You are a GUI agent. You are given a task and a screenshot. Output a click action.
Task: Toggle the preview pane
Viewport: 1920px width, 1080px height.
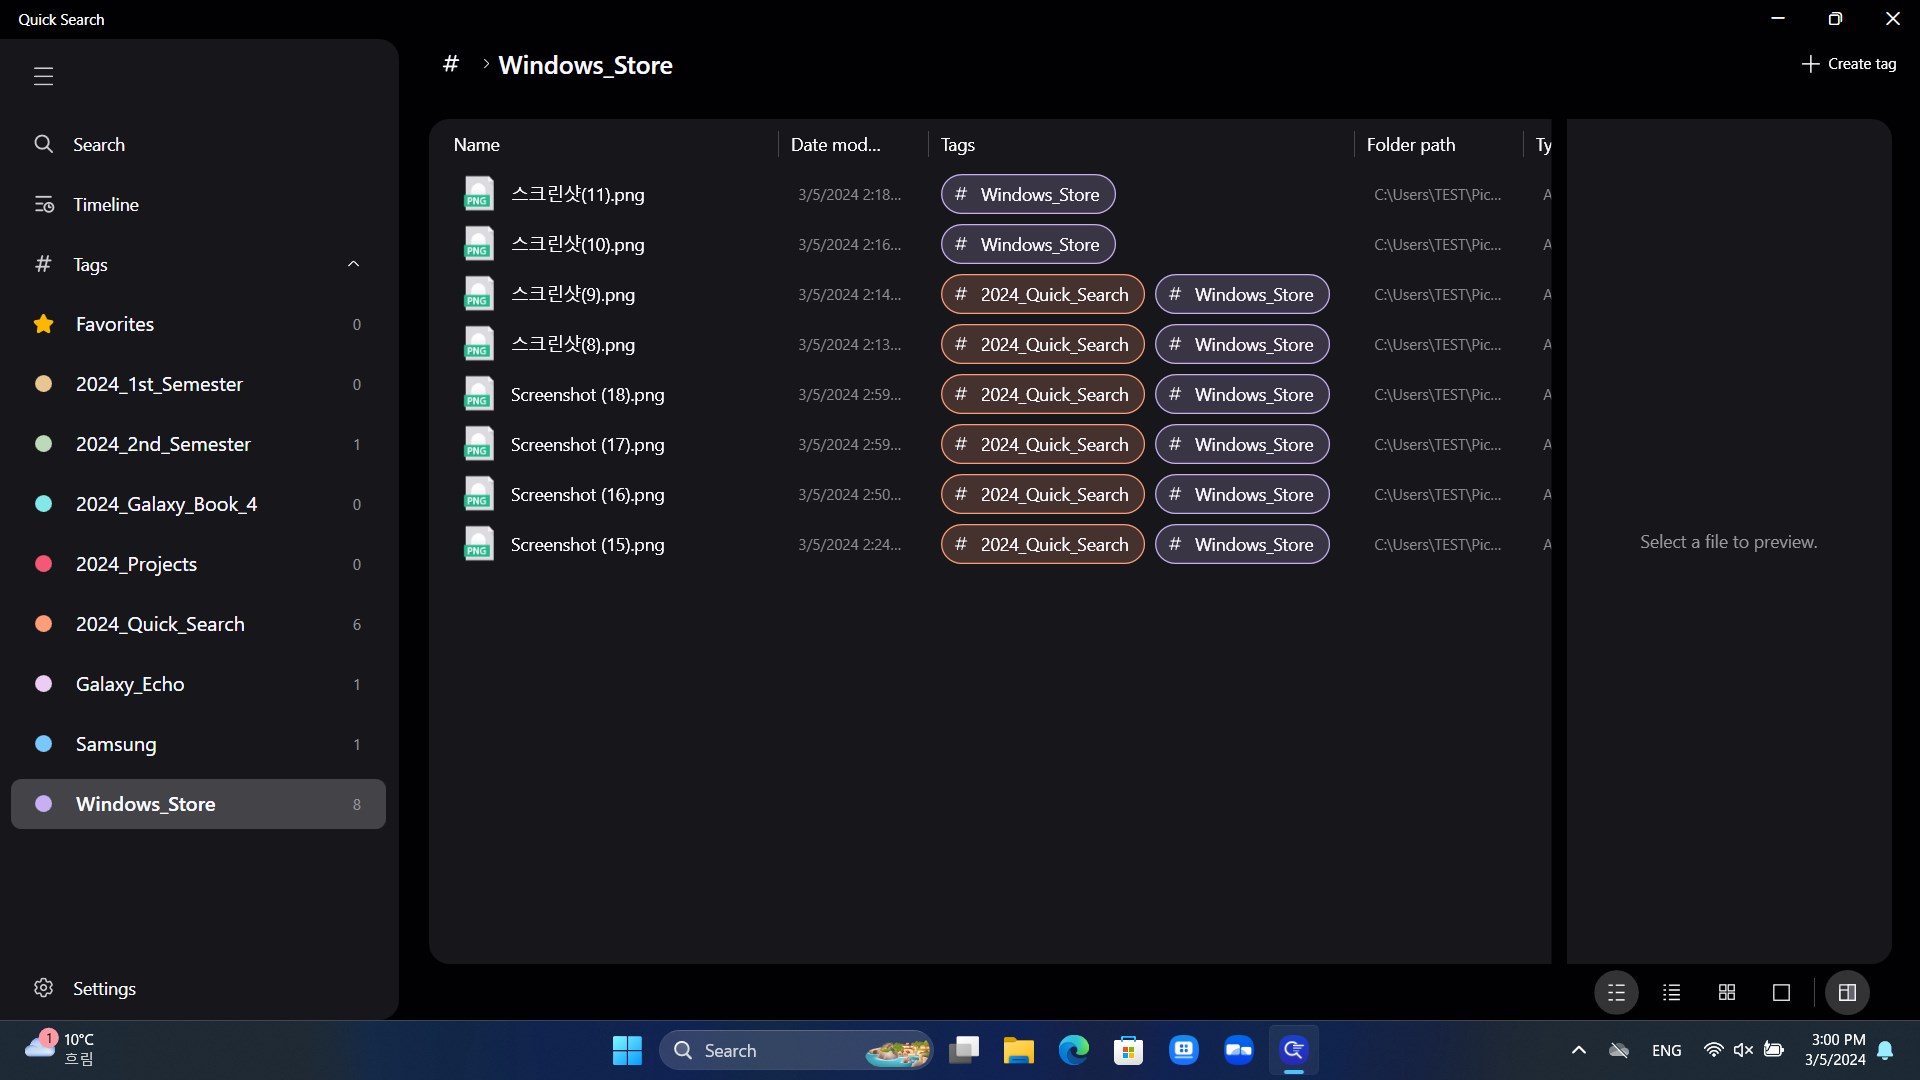[1847, 992]
